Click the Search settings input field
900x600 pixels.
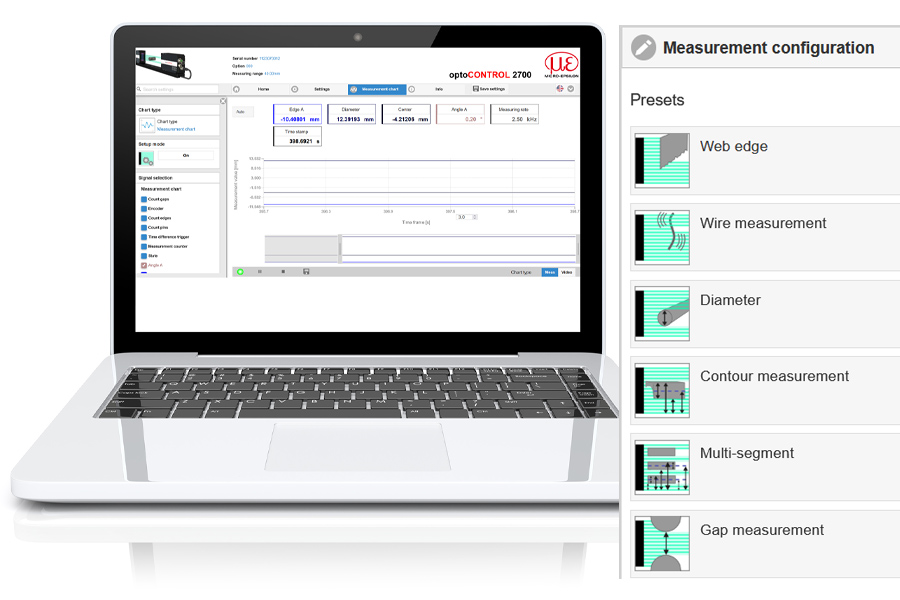(178, 89)
